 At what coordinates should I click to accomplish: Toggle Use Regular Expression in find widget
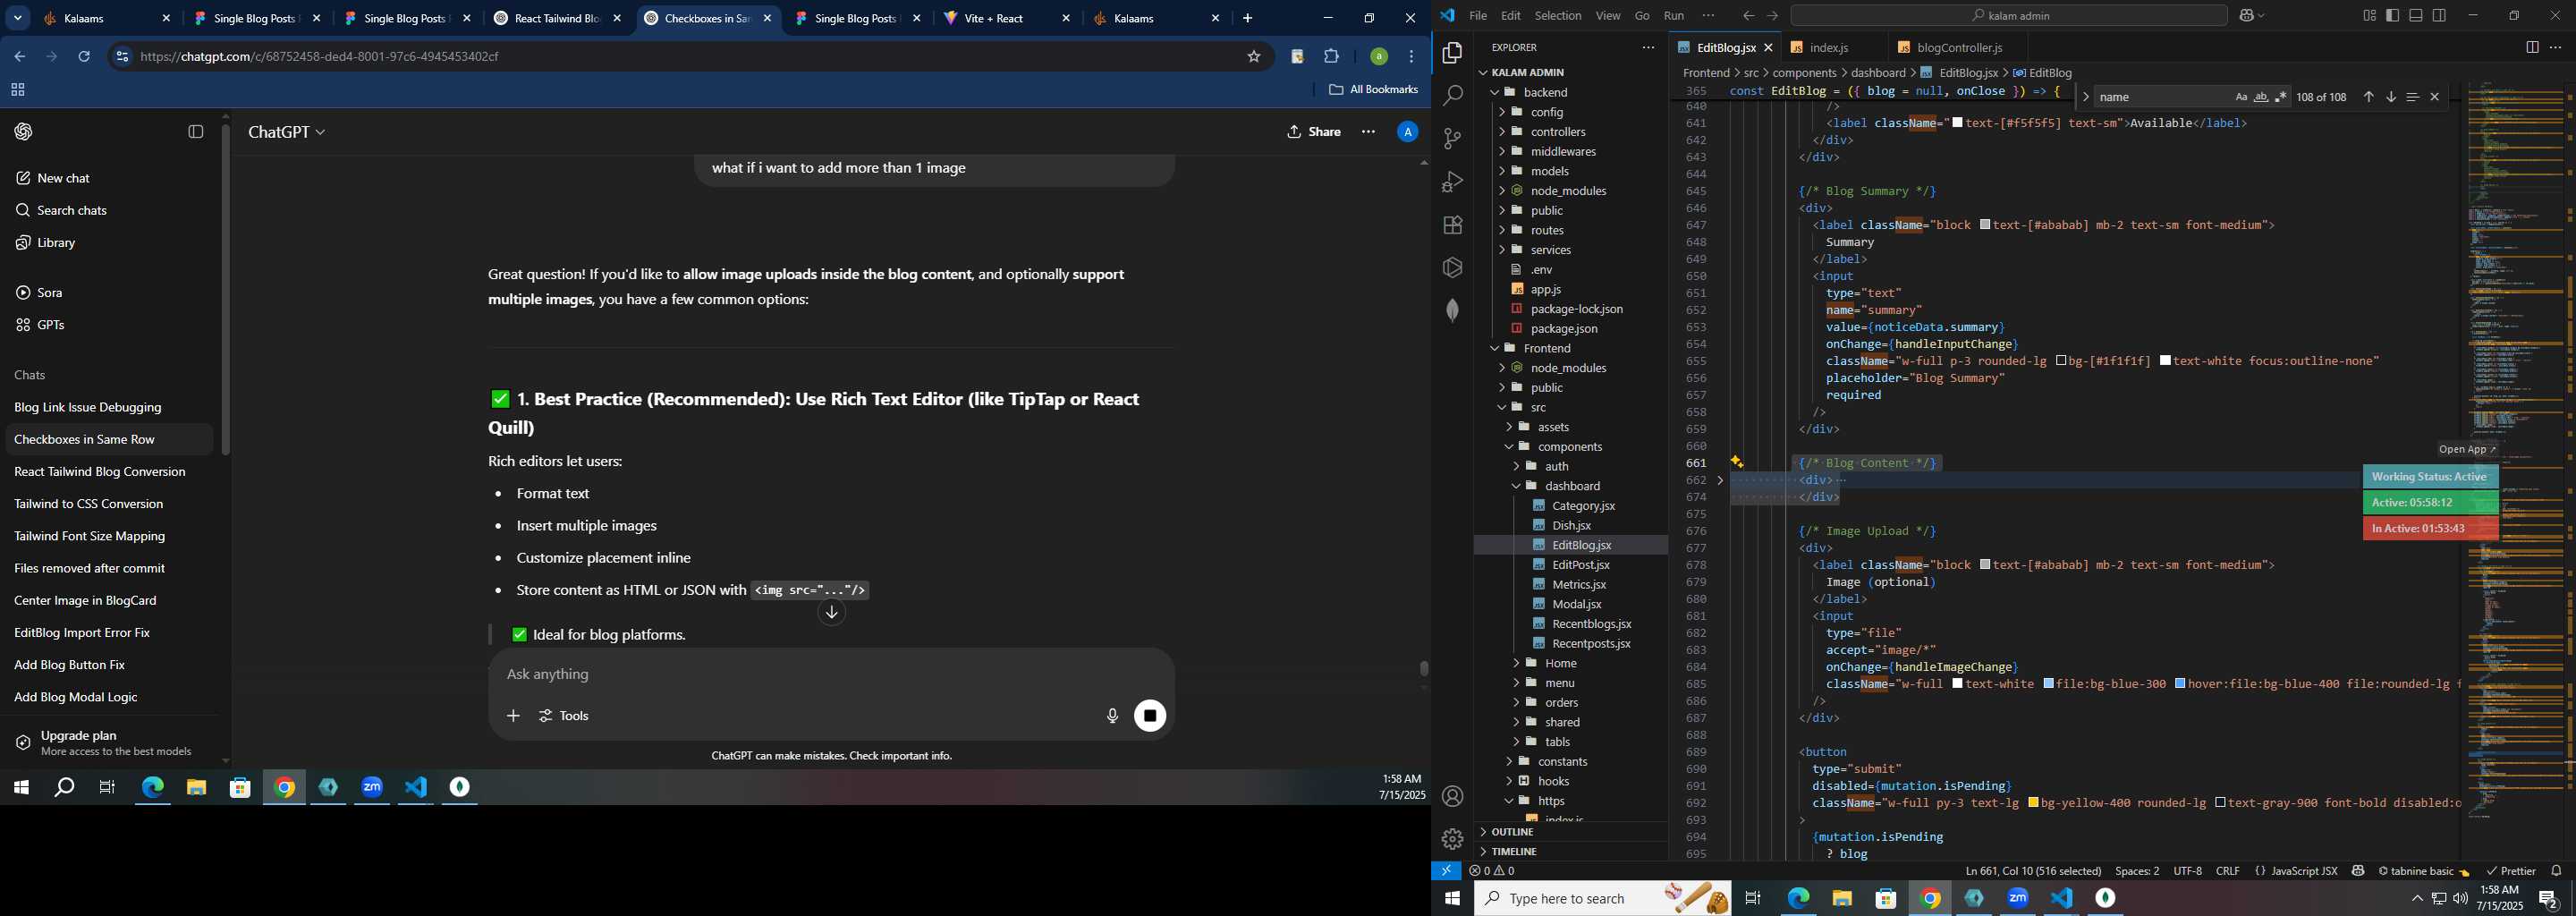[x=2281, y=97]
